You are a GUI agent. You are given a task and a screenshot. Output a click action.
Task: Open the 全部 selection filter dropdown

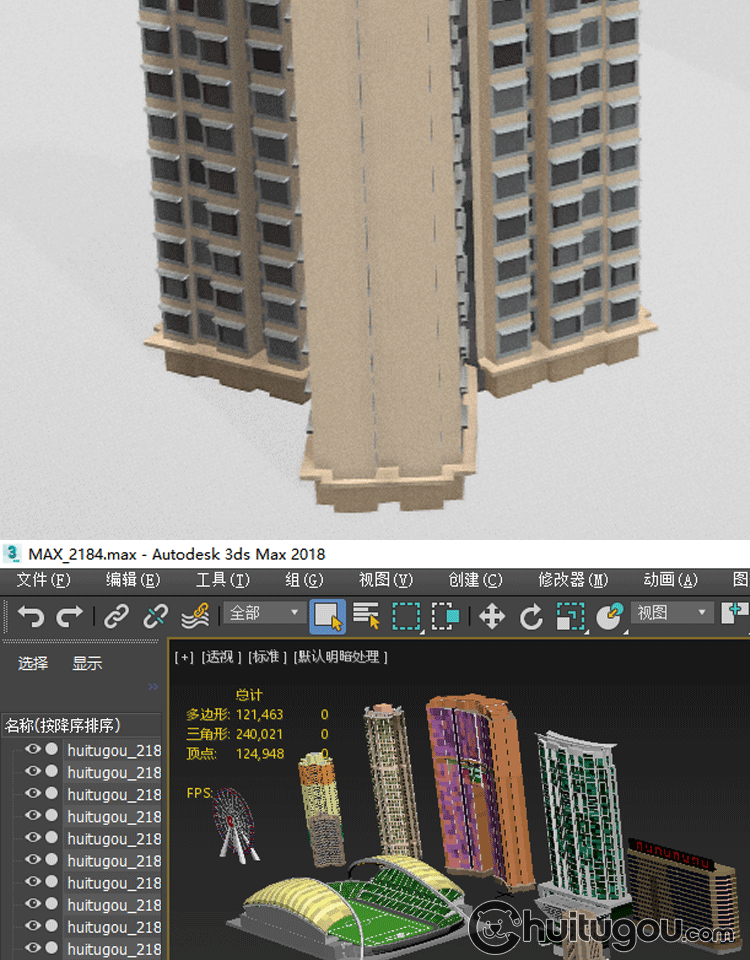point(265,613)
